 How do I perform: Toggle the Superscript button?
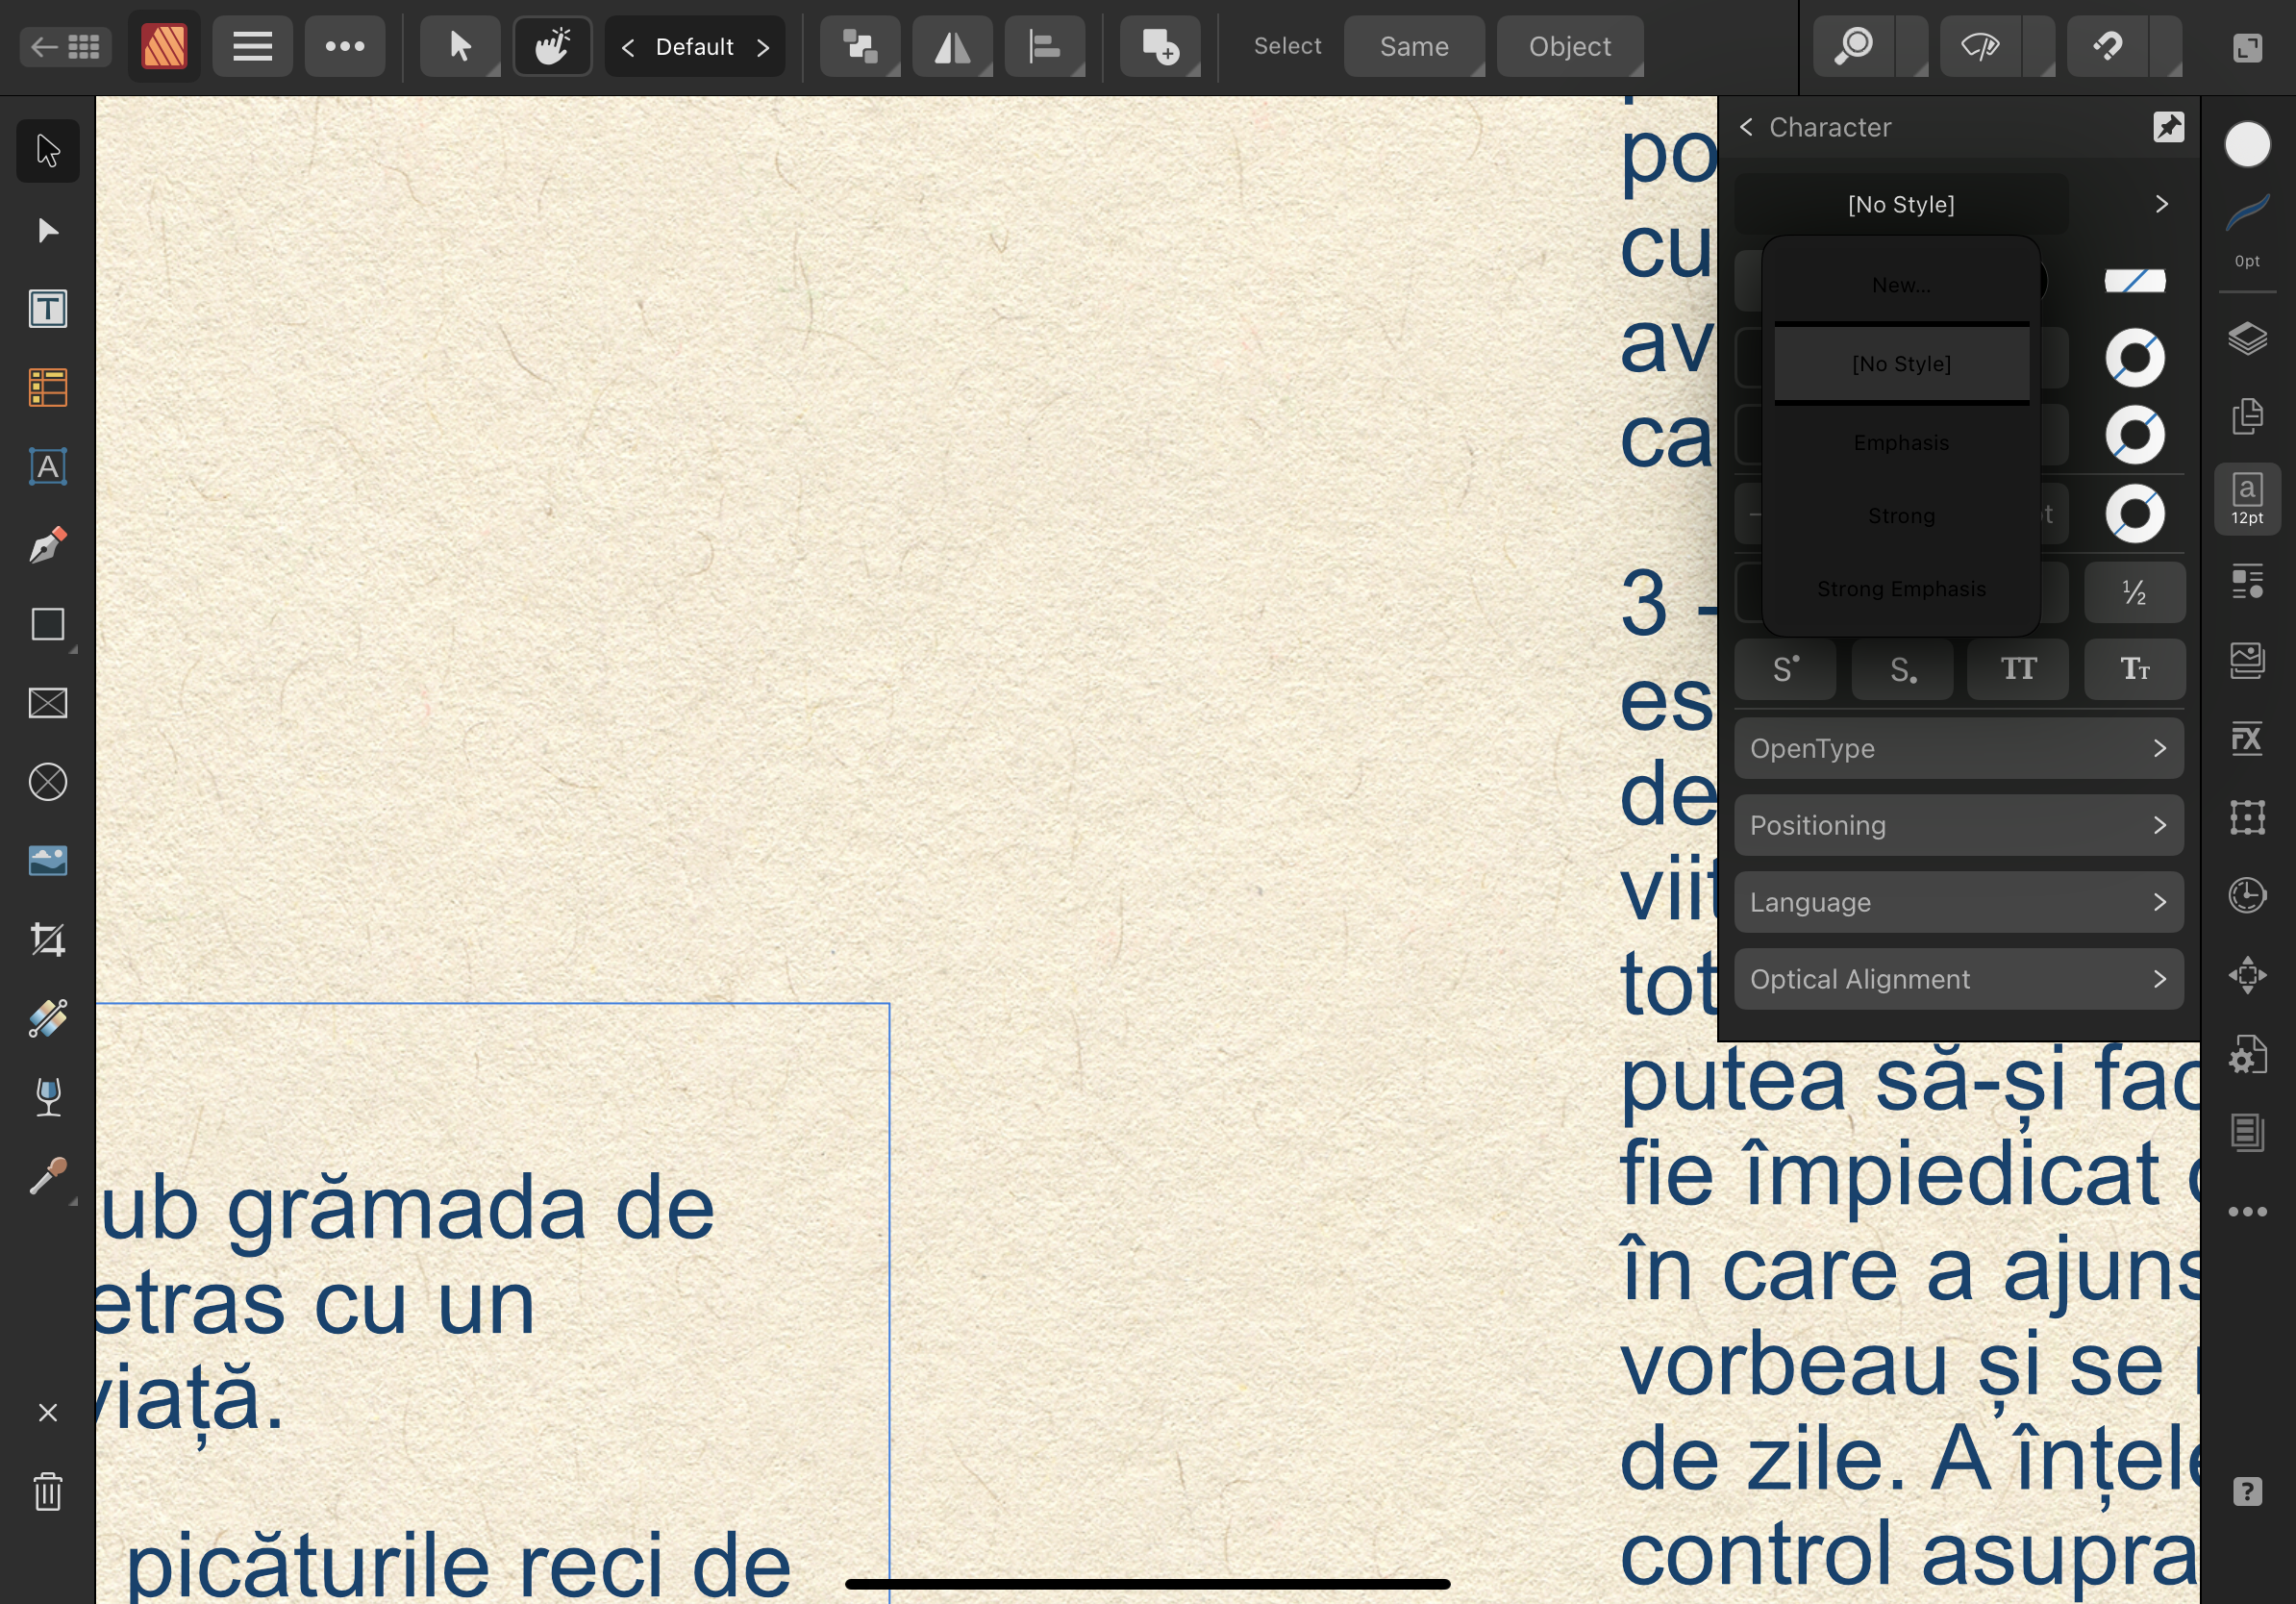(1785, 669)
